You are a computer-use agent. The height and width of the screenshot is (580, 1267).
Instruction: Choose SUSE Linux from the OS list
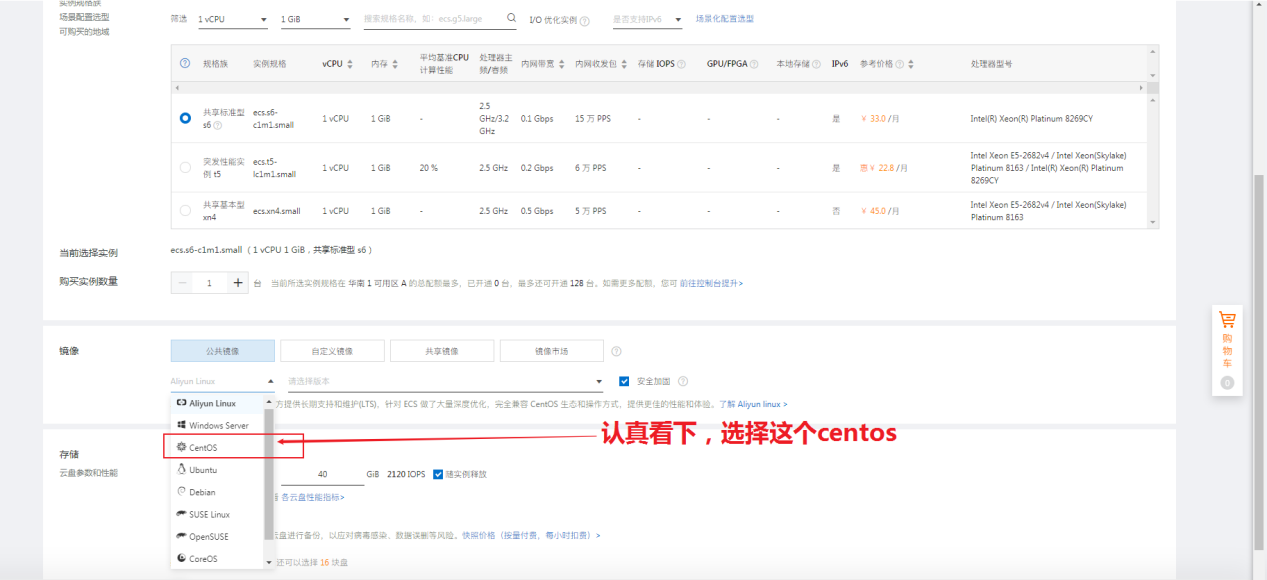coord(218,514)
